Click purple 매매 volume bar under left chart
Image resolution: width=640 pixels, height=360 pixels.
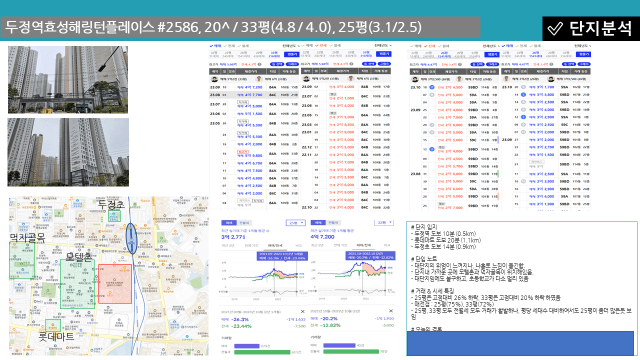[247, 346]
